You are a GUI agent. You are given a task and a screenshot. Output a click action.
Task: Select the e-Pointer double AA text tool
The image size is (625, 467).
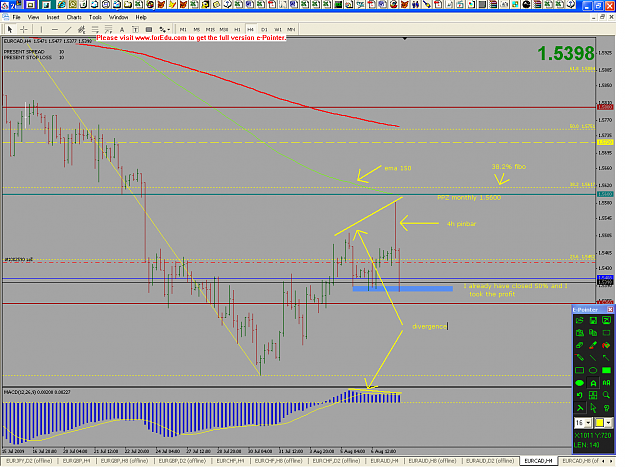click(606, 383)
